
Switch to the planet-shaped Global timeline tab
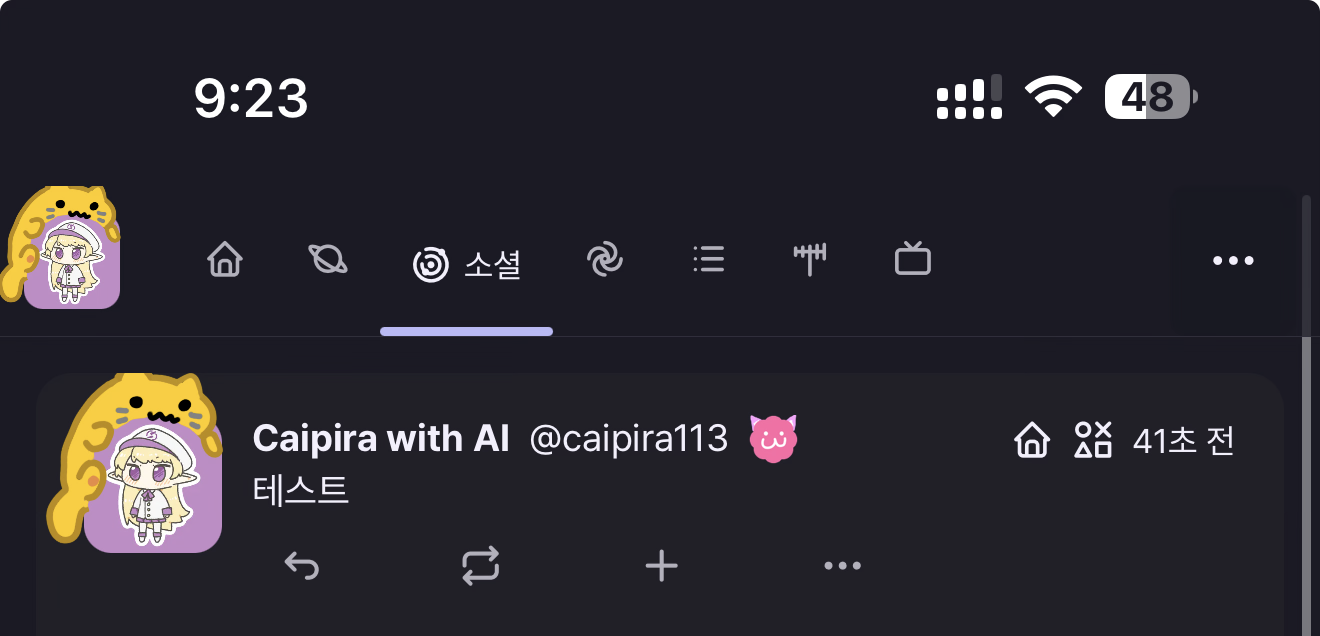click(x=328, y=261)
